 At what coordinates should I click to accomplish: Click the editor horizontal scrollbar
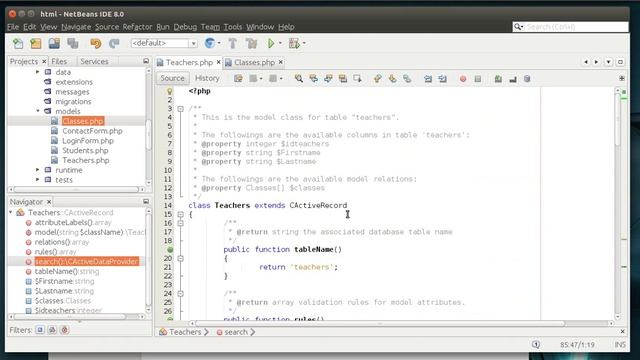coord(380,323)
